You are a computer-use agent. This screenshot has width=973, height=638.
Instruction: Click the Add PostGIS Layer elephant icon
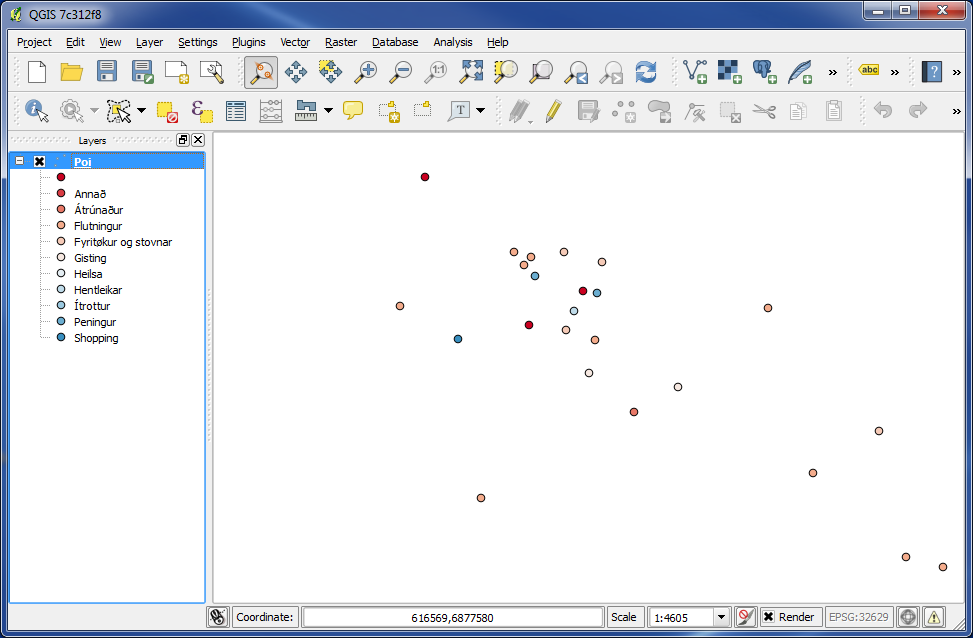[x=764, y=72]
